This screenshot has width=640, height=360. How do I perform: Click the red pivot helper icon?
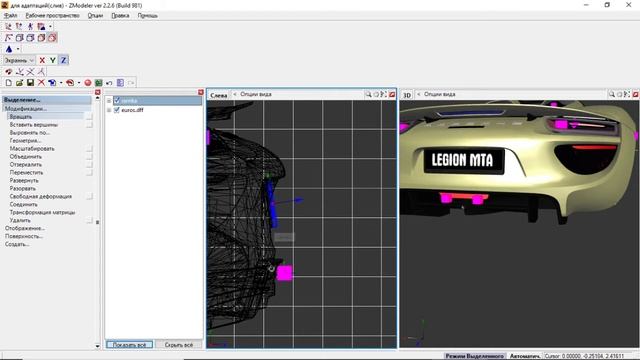tap(9, 72)
